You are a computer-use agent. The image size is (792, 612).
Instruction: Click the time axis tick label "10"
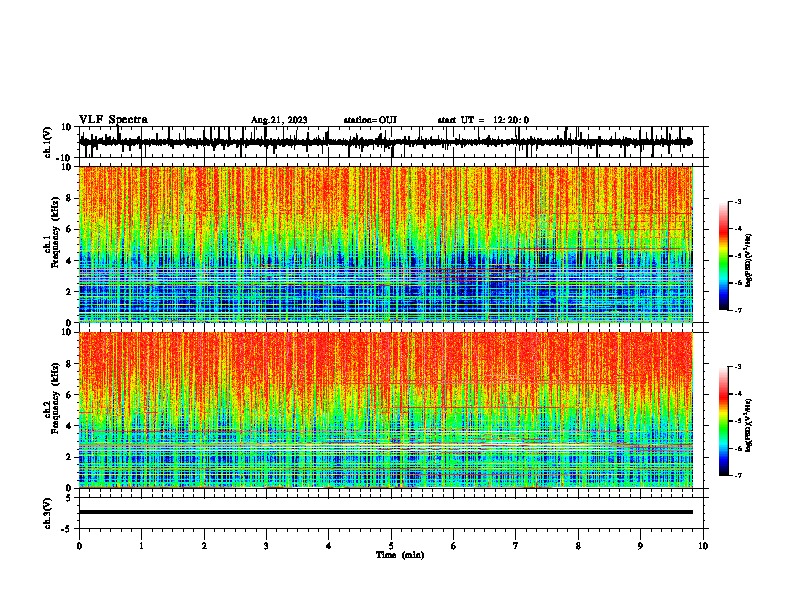tap(703, 546)
